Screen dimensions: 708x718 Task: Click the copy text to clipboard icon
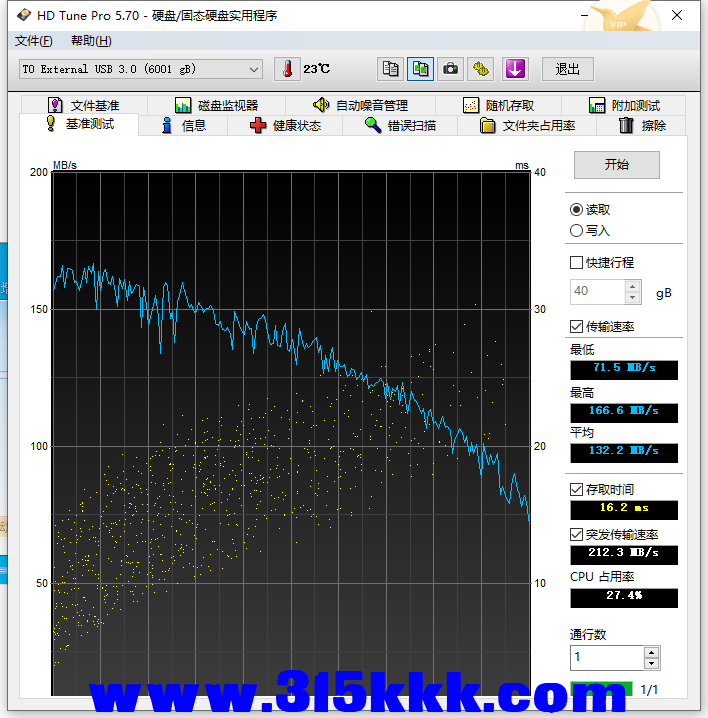[x=391, y=69]
